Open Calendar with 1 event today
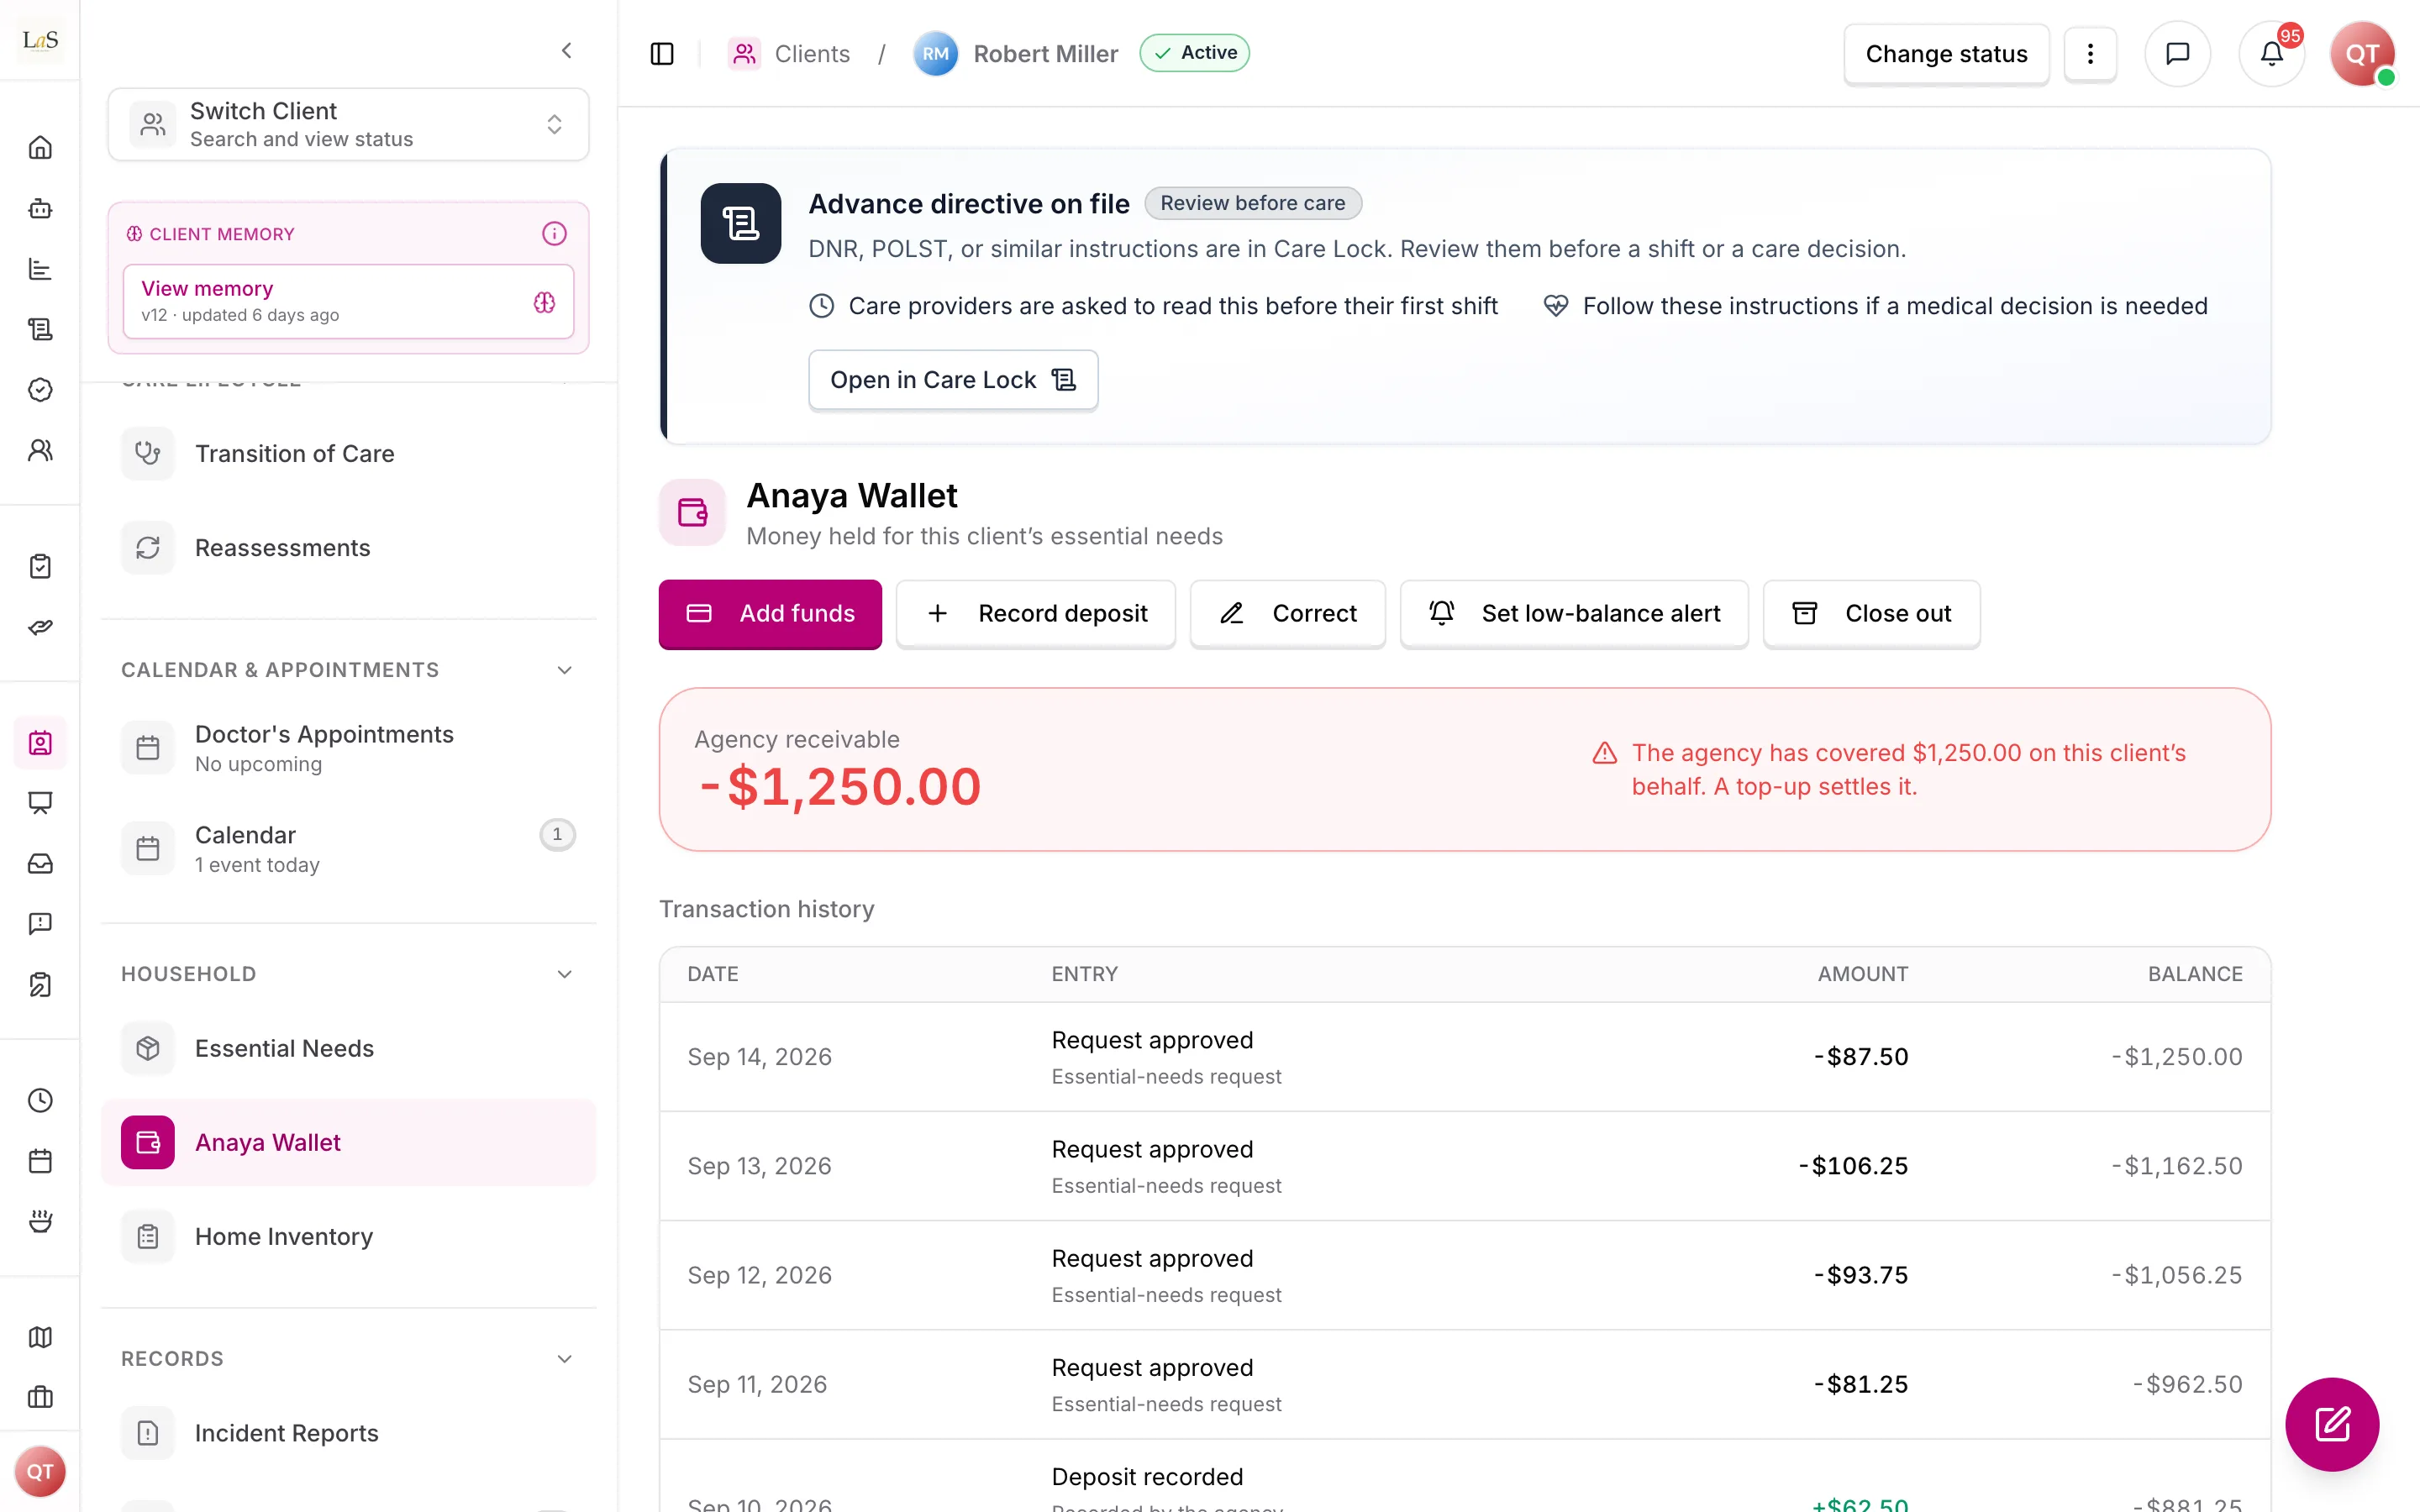Screen dimensions: 2420x1512 pos(348,849)
